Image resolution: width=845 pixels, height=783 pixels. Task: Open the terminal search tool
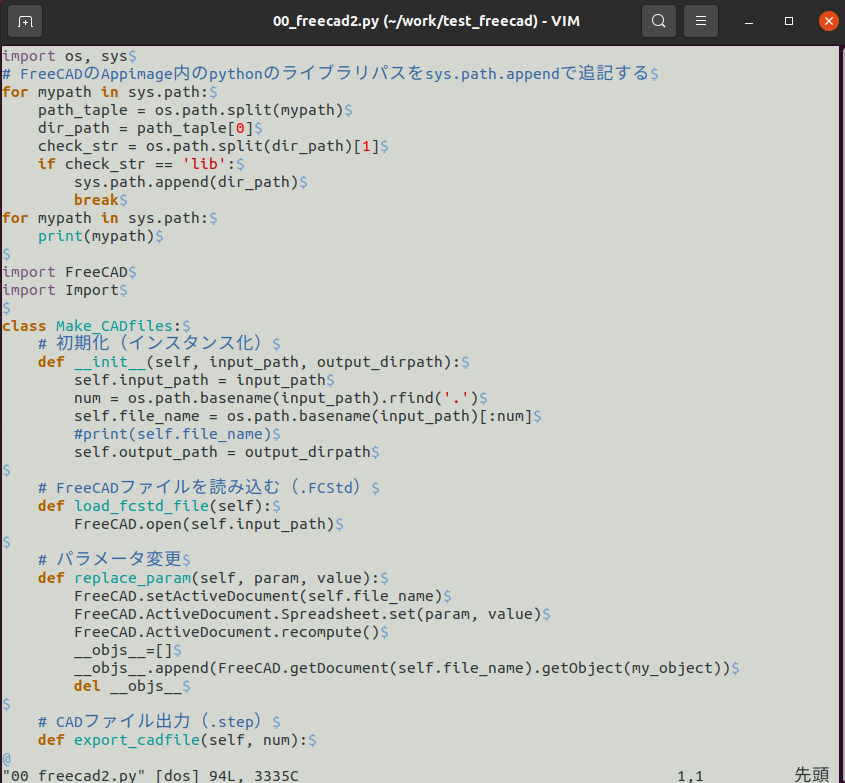(659, 21)
